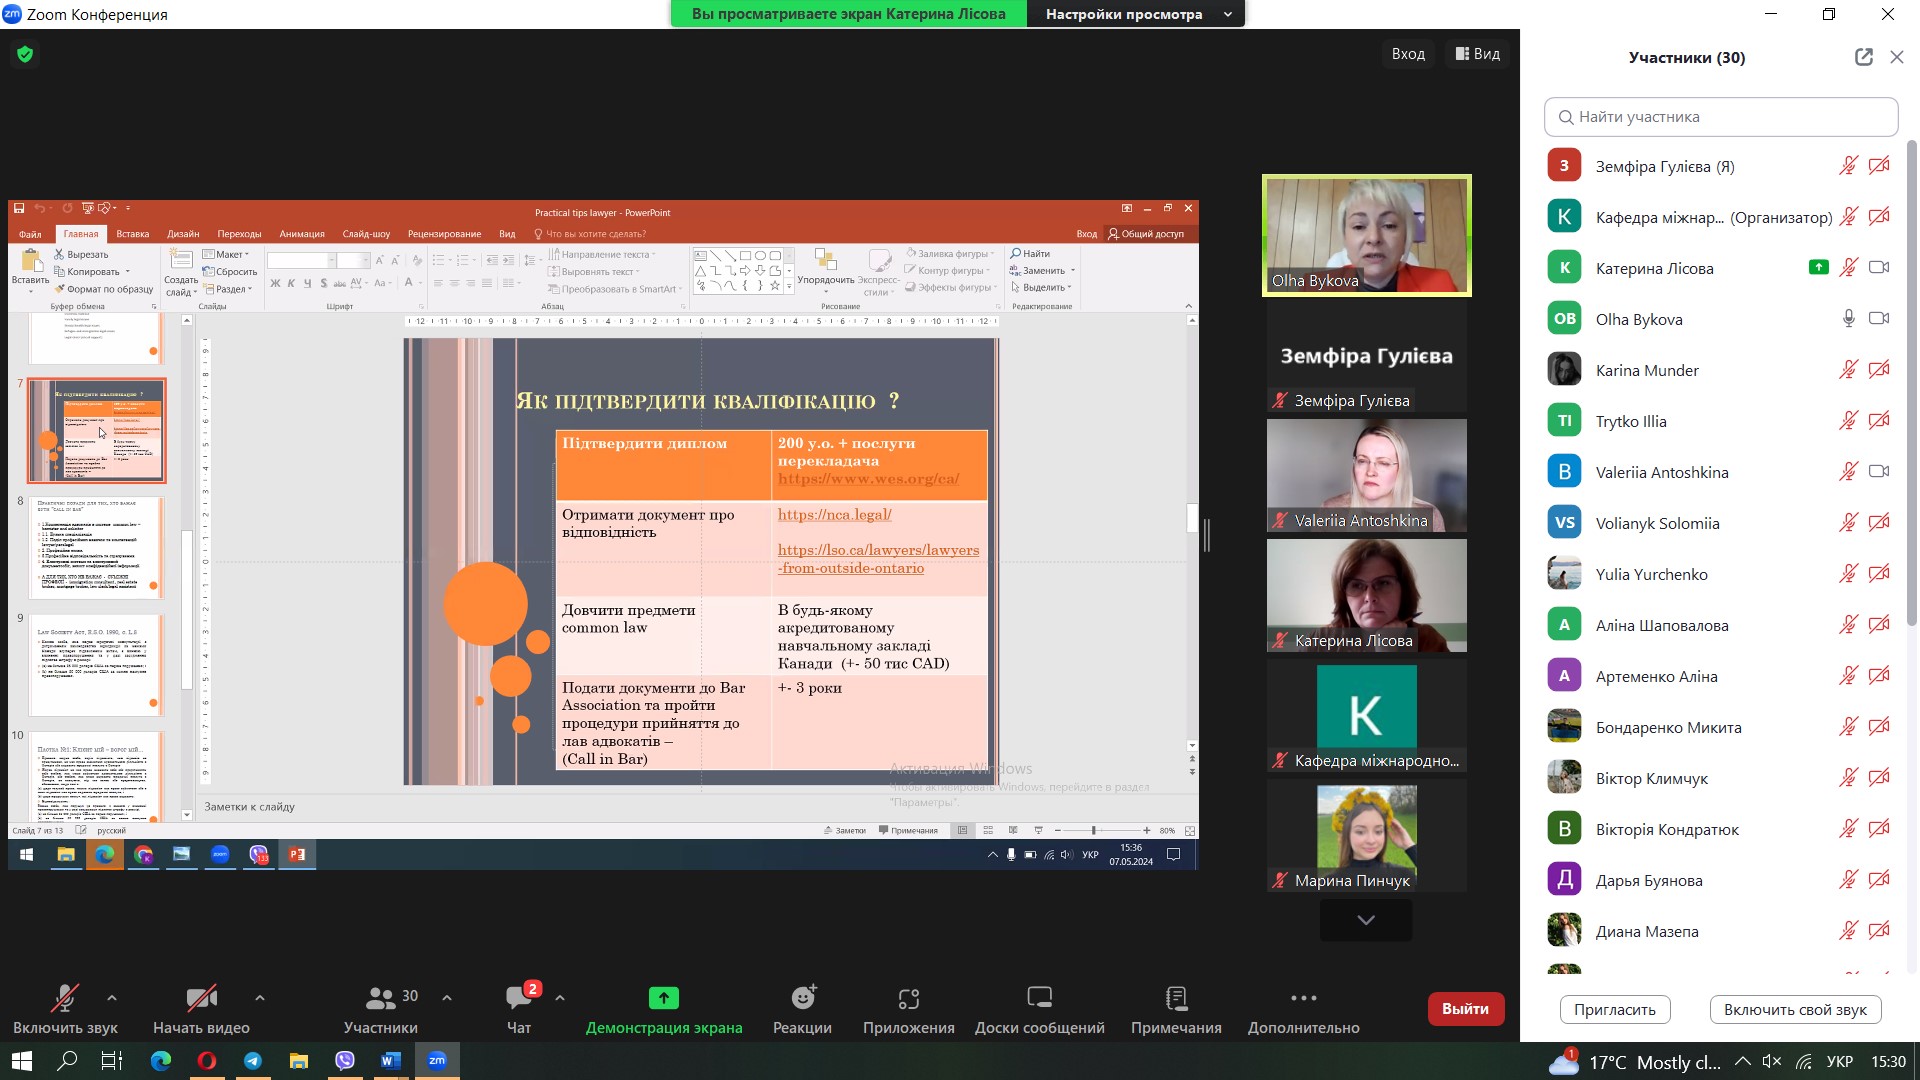Toggle Земфіра Гулієва's muted microphone icon

tap(1848, 165)
